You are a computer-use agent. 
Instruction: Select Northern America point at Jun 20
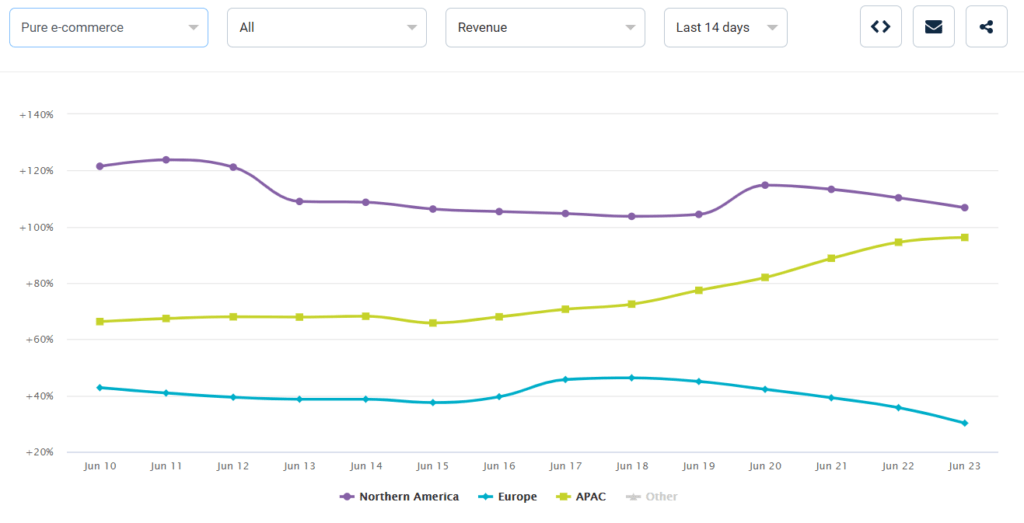pos(765,185)
